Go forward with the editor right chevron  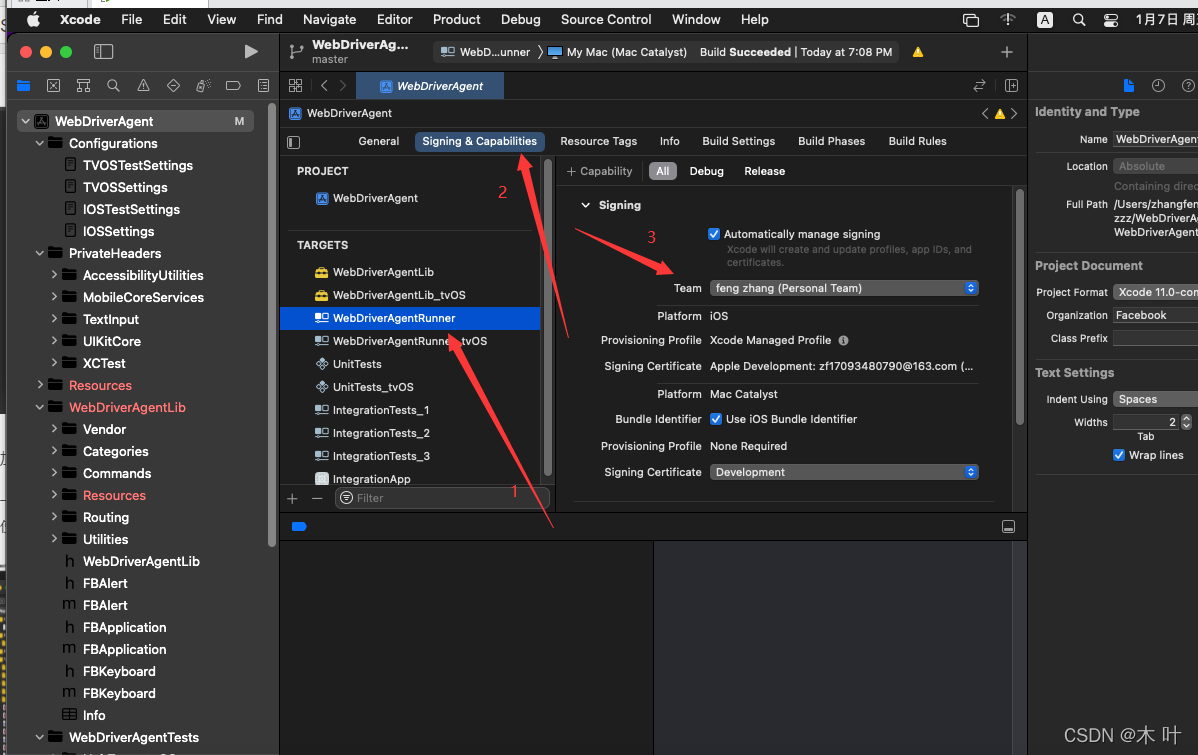pyautogui.click(x=343, y=86)
